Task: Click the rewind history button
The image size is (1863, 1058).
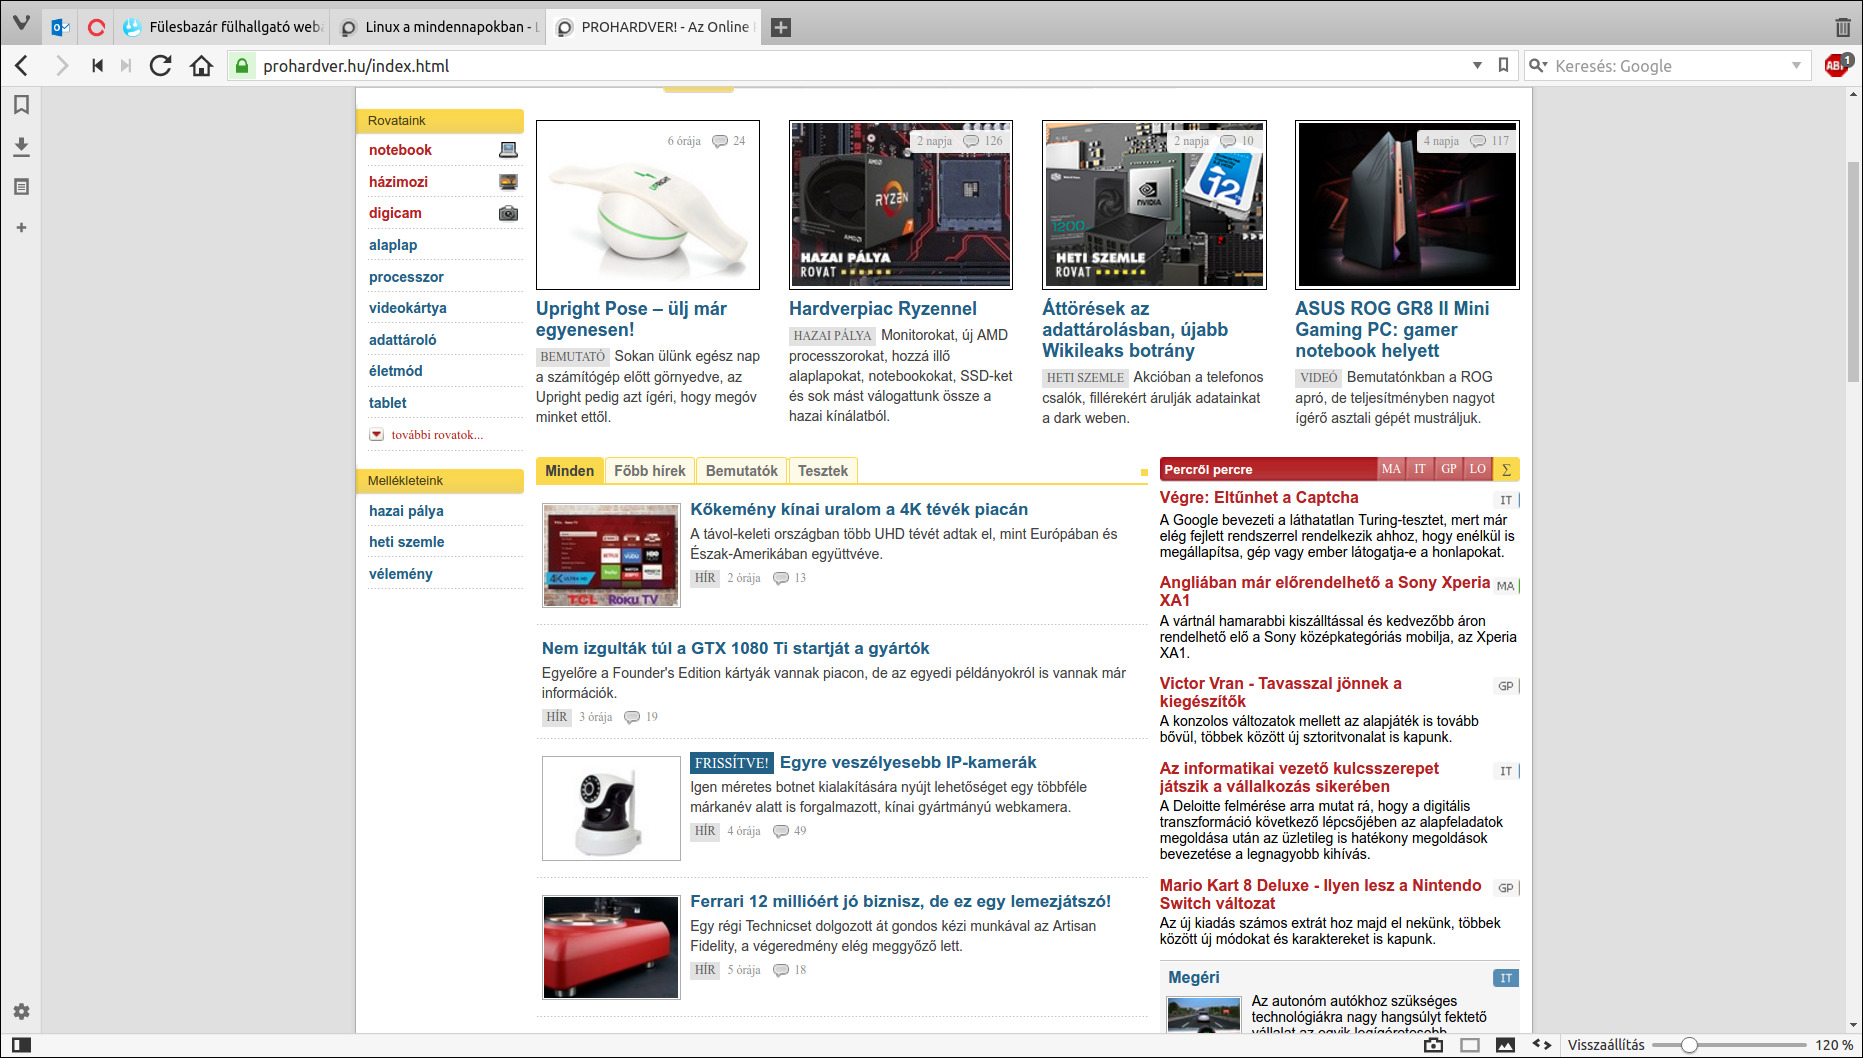Action: (97, 66)
